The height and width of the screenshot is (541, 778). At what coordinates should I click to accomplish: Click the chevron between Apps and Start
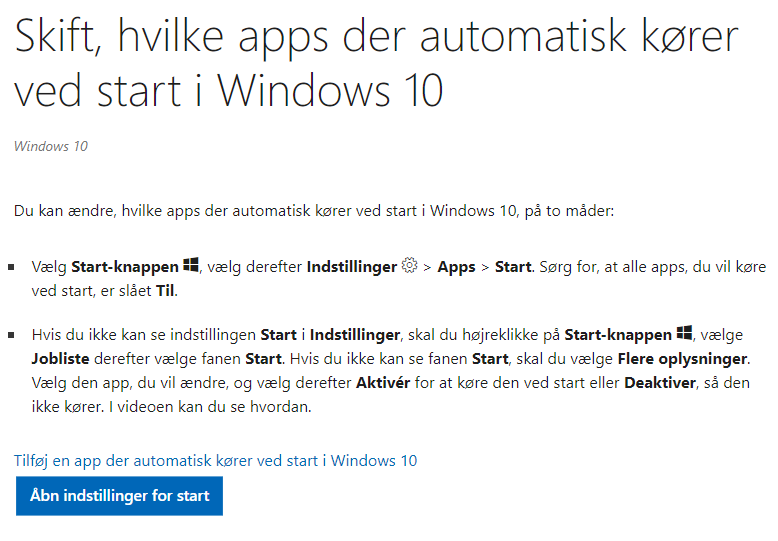485,268
